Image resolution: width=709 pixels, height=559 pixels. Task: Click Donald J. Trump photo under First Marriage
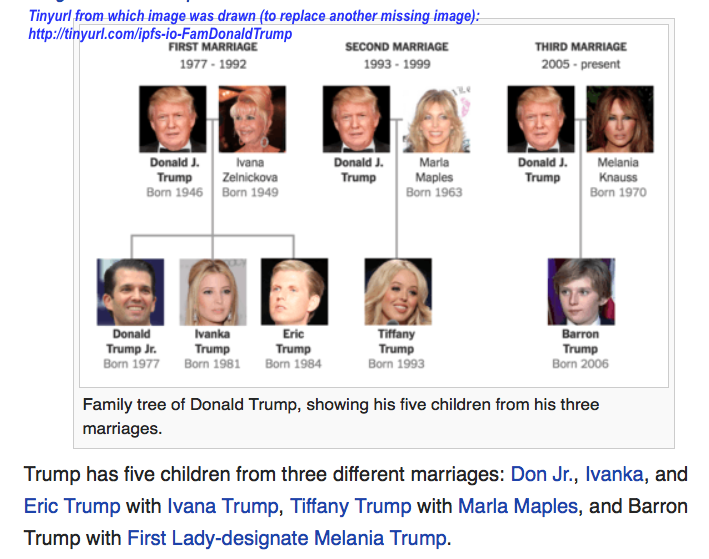click(x=173, y=119)
